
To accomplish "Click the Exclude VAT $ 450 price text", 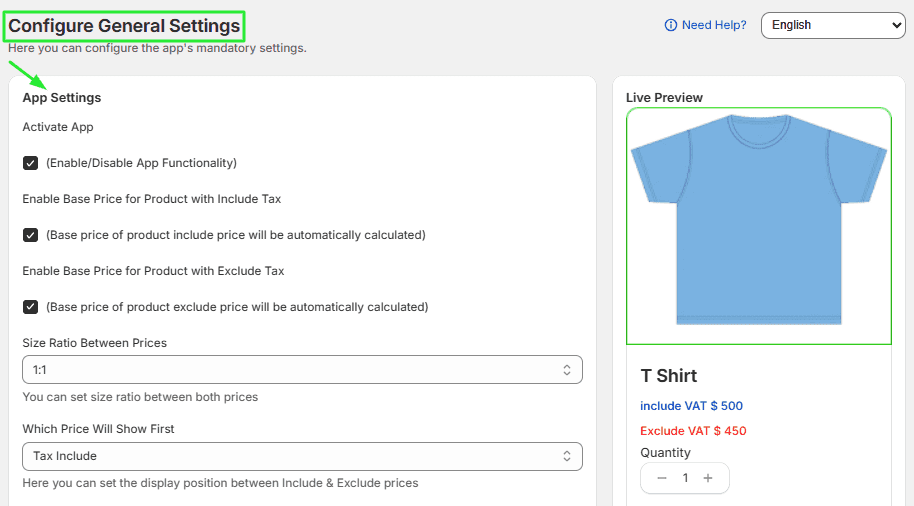I will [693, 431].
